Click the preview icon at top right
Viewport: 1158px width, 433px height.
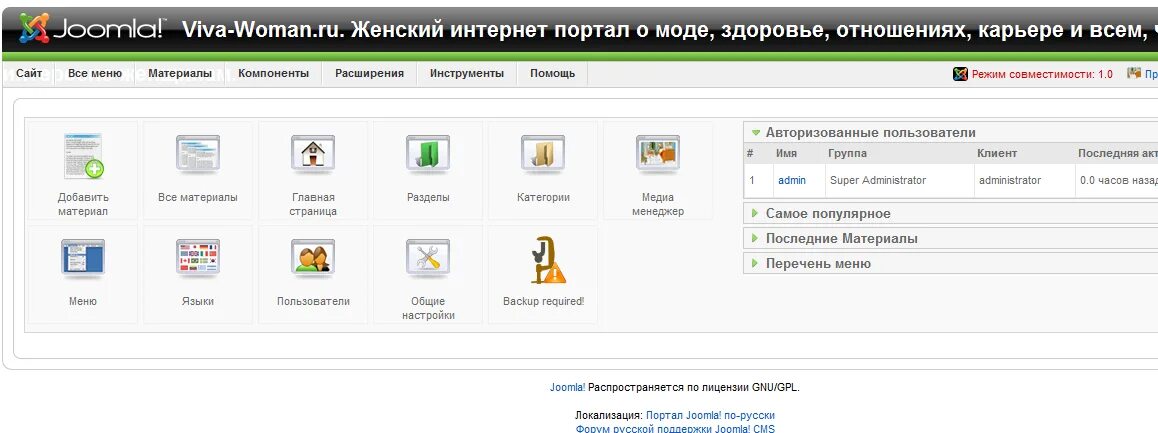coord(1134,73)
